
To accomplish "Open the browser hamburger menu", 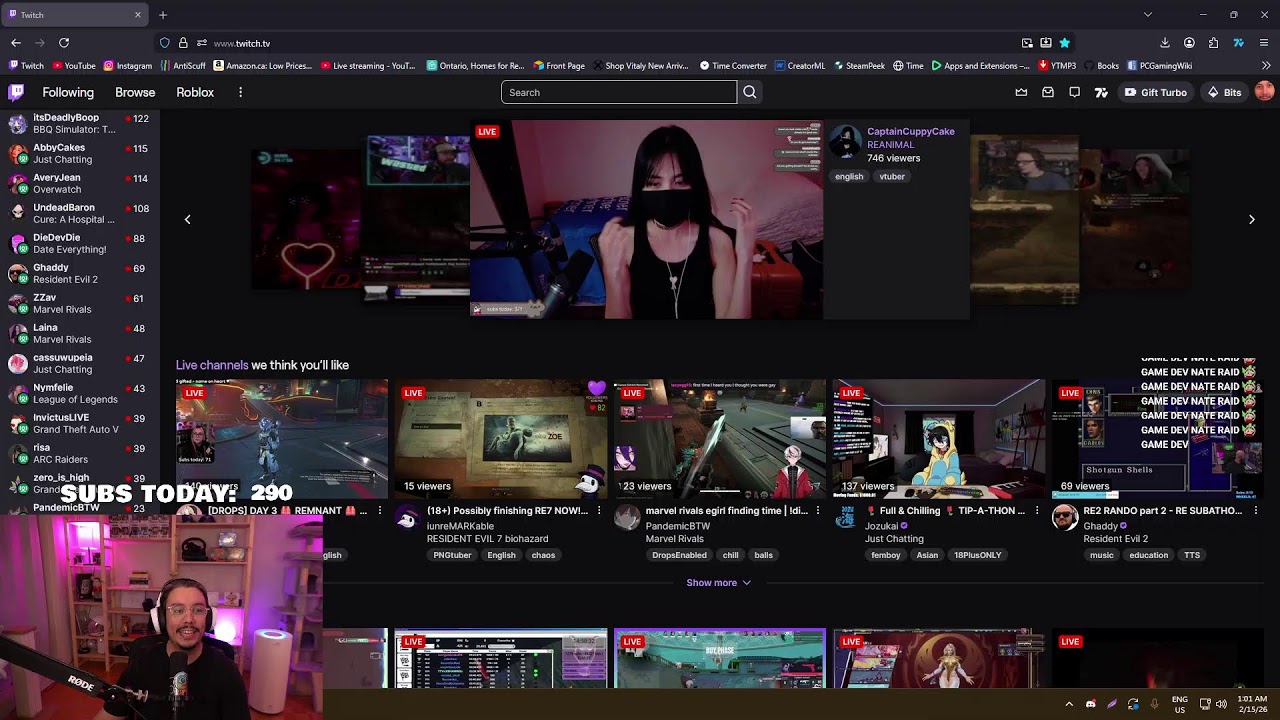I will coord(1264,43).
